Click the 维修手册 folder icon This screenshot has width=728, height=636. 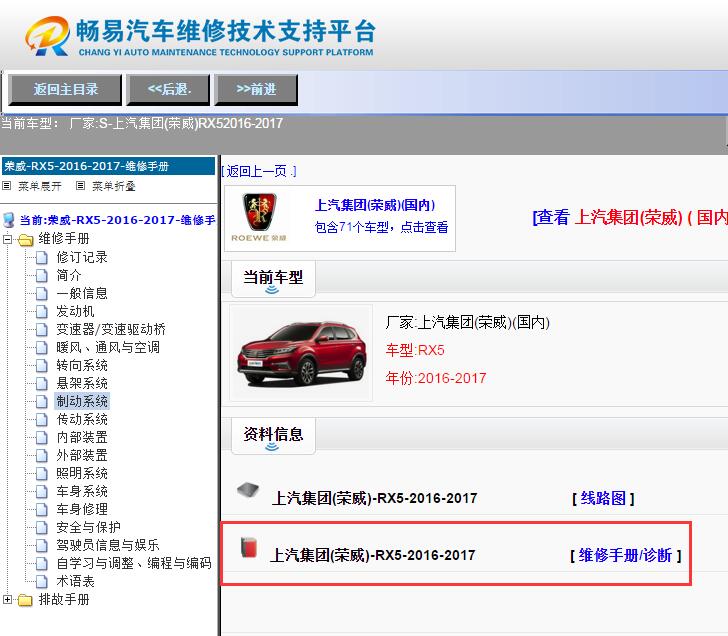[26, 240]
